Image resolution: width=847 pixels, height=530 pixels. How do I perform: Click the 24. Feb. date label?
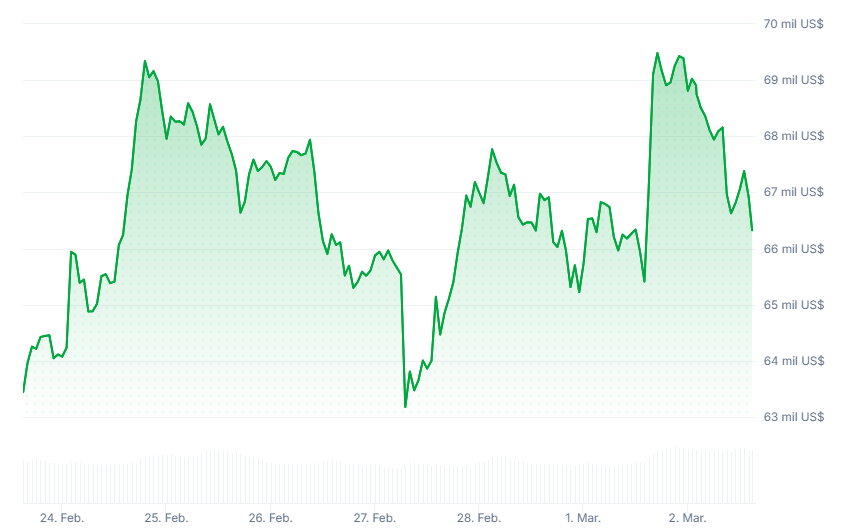click(62, 518)
